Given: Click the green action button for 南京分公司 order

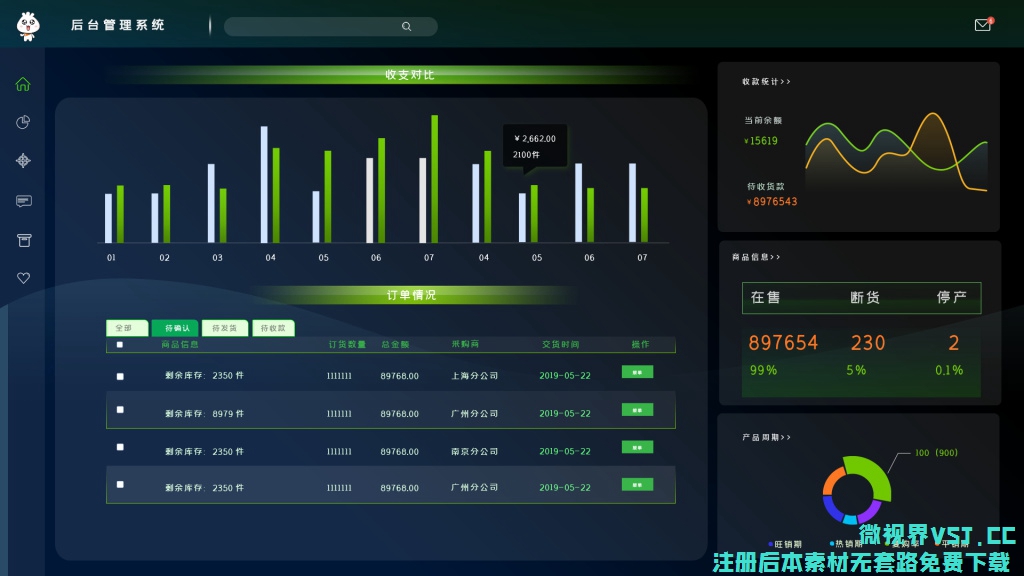Looking at the screenshot, I should coord(637,447).
